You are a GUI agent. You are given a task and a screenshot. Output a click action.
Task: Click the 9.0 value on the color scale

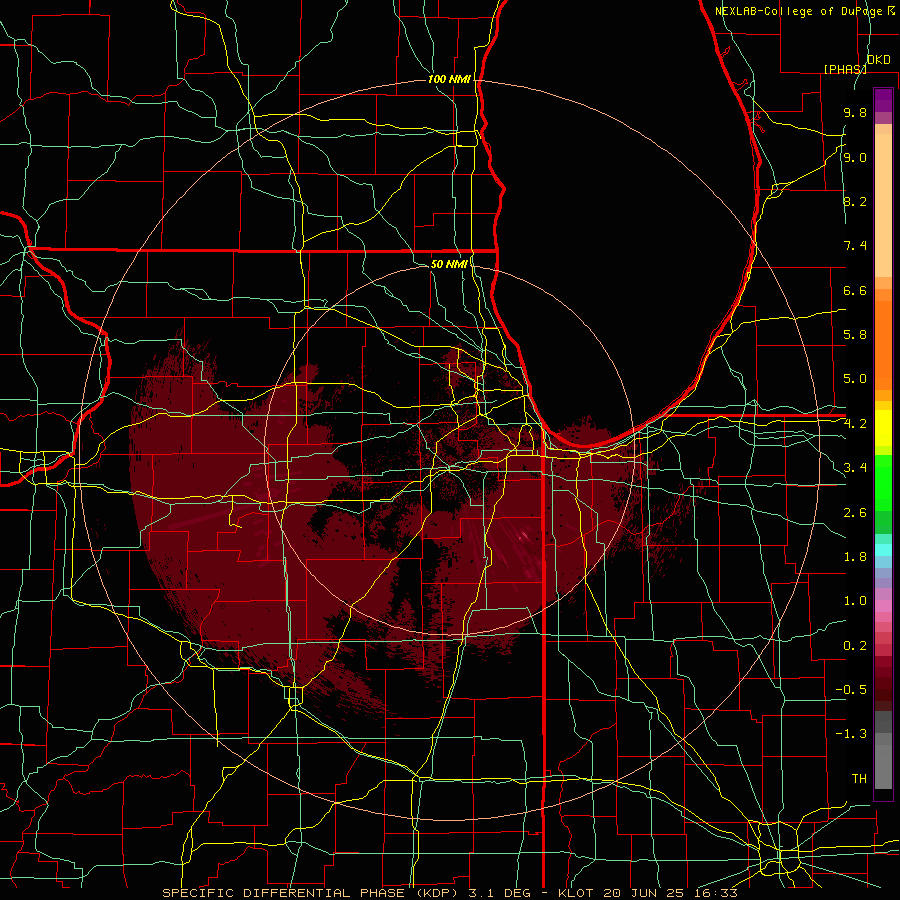pyautogui.click(x=855, y=157)
